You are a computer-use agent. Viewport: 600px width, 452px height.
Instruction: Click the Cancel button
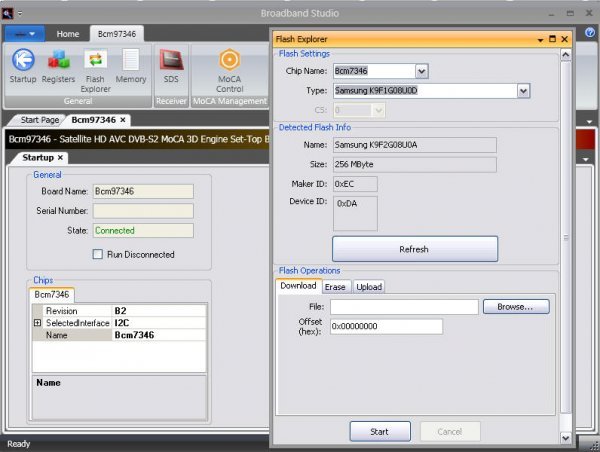coord(450,432)
